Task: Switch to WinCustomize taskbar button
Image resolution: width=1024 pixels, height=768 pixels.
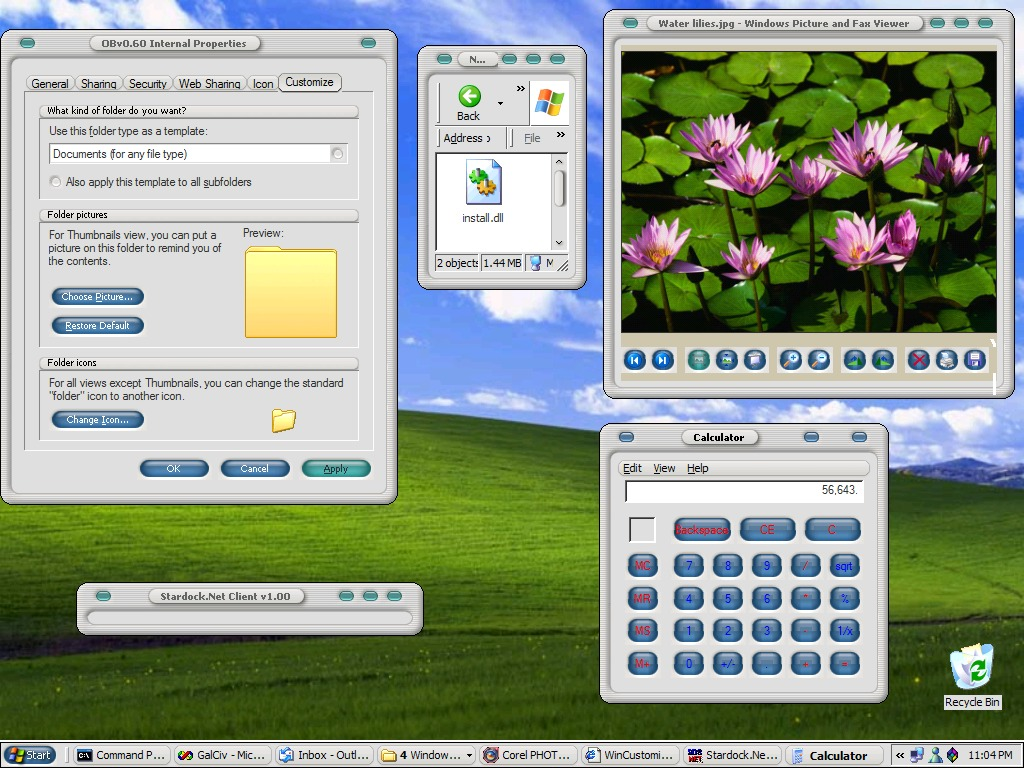Action: pyautogui.click(x=631, y=755)
